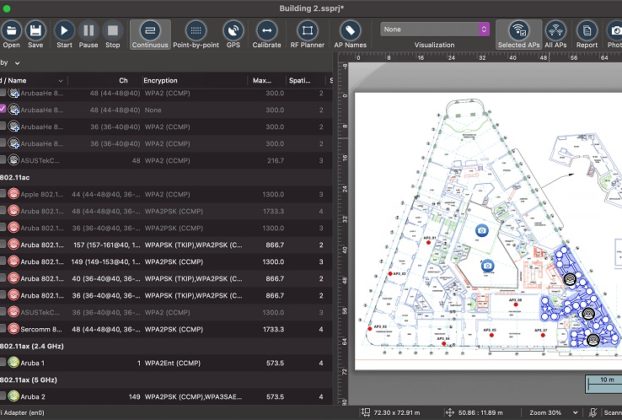Check the Aruba 1 access point

3,362
